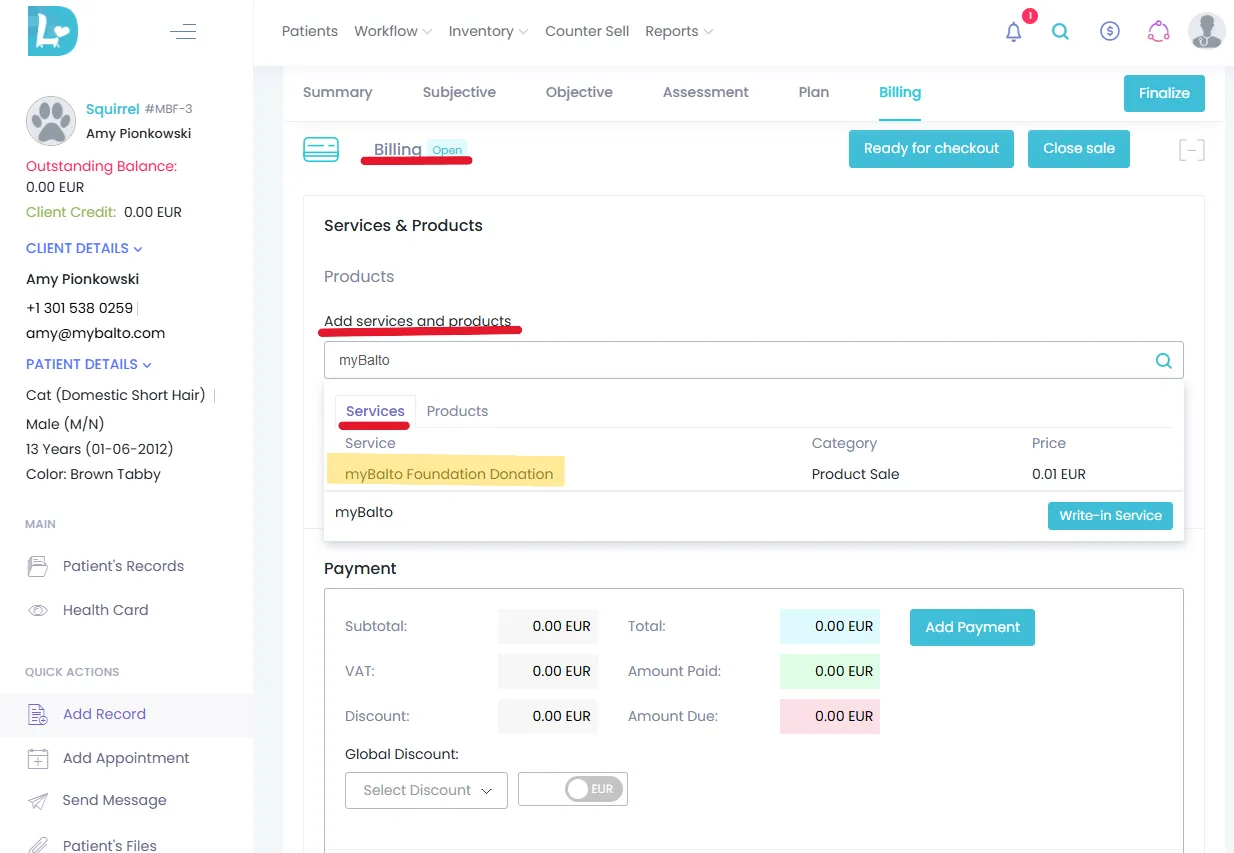1234x853 pixels.
Task: Click the Add Payment button
Action: 972,627
